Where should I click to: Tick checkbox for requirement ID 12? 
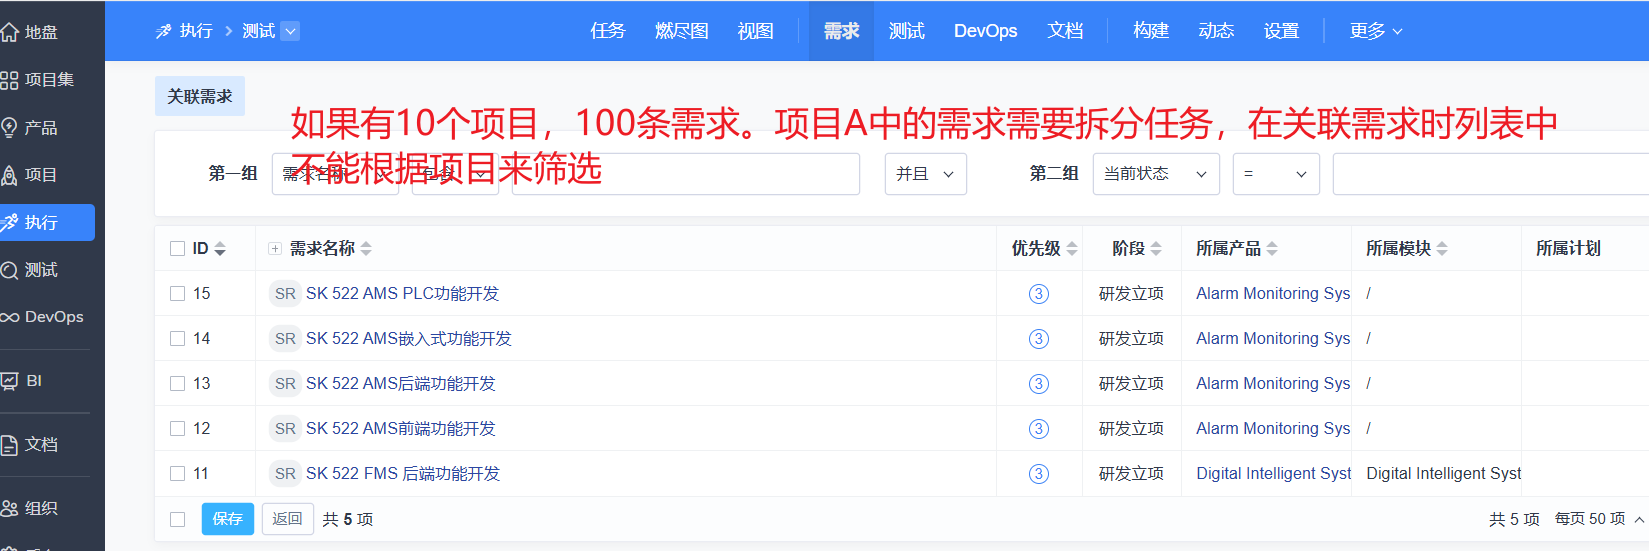pyautogui.click(x=178, y=428)
